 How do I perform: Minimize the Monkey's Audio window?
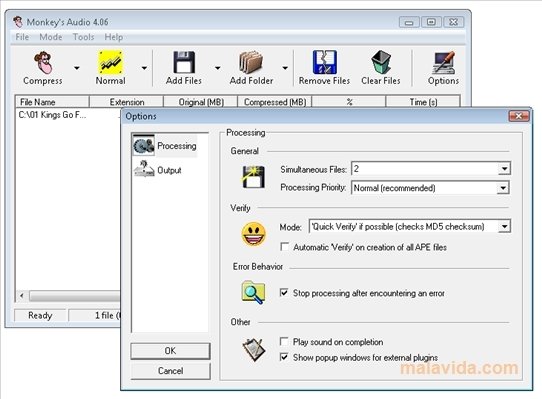(x=409, y=22)
